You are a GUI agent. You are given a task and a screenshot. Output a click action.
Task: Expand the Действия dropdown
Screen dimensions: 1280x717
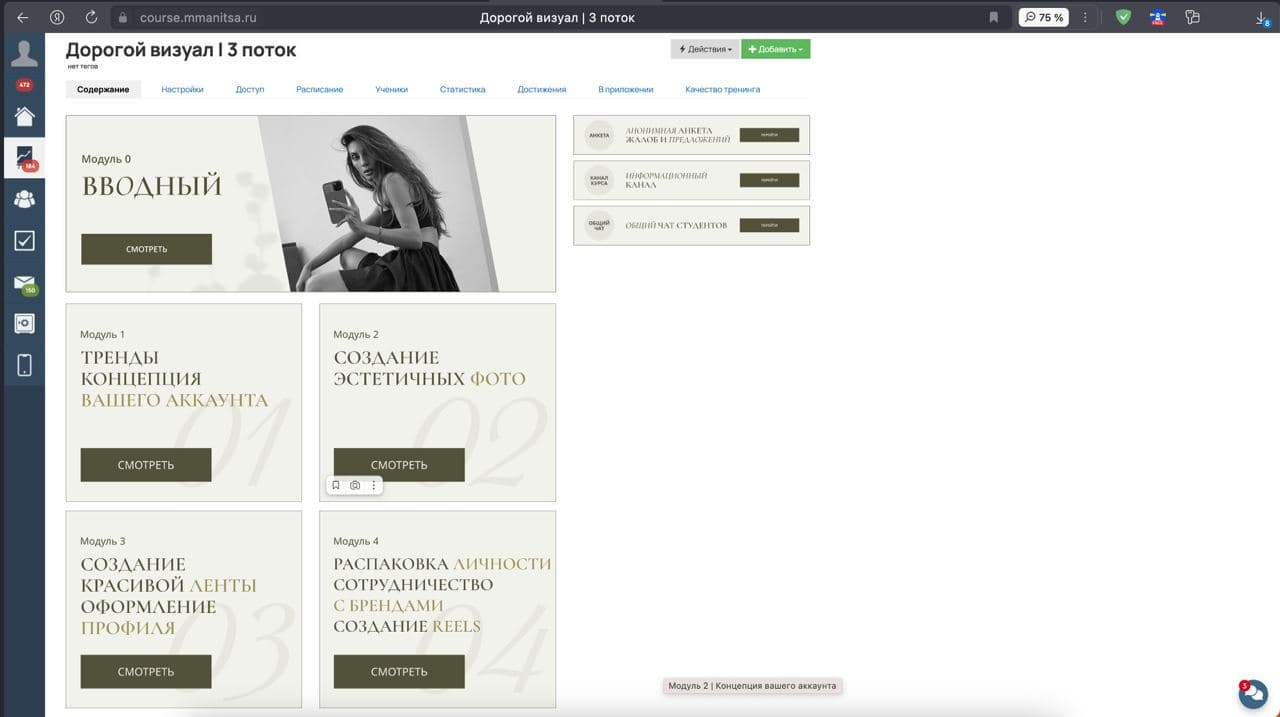(x=705, y=49)
